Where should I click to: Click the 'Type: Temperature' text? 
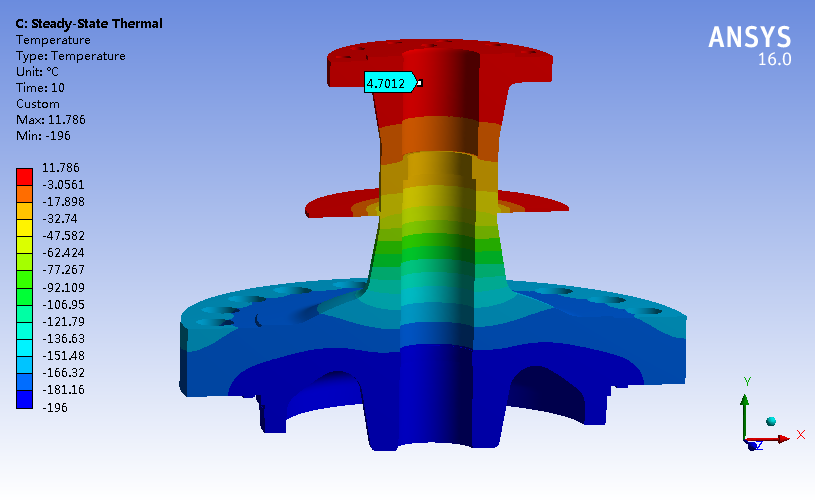[71, 56]
